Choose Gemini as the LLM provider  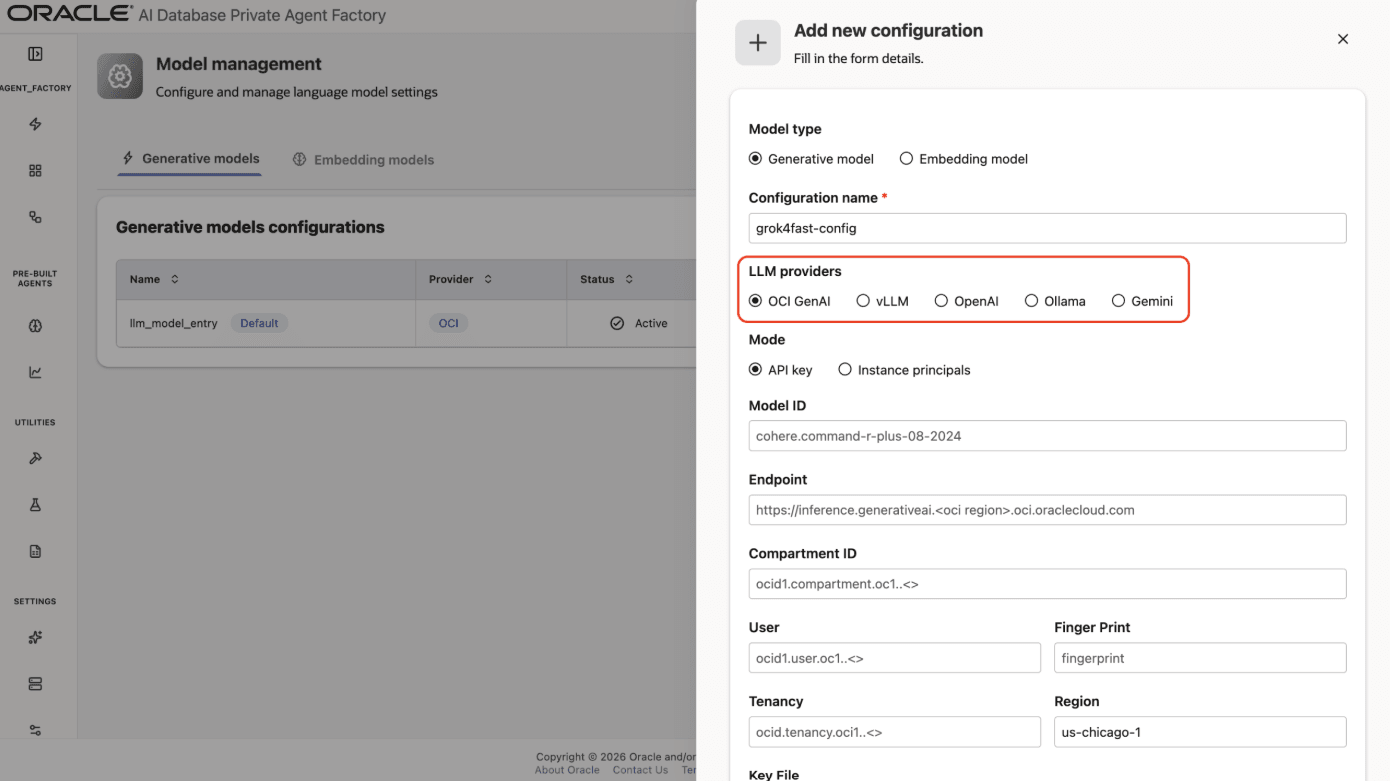coord(1118,301)
